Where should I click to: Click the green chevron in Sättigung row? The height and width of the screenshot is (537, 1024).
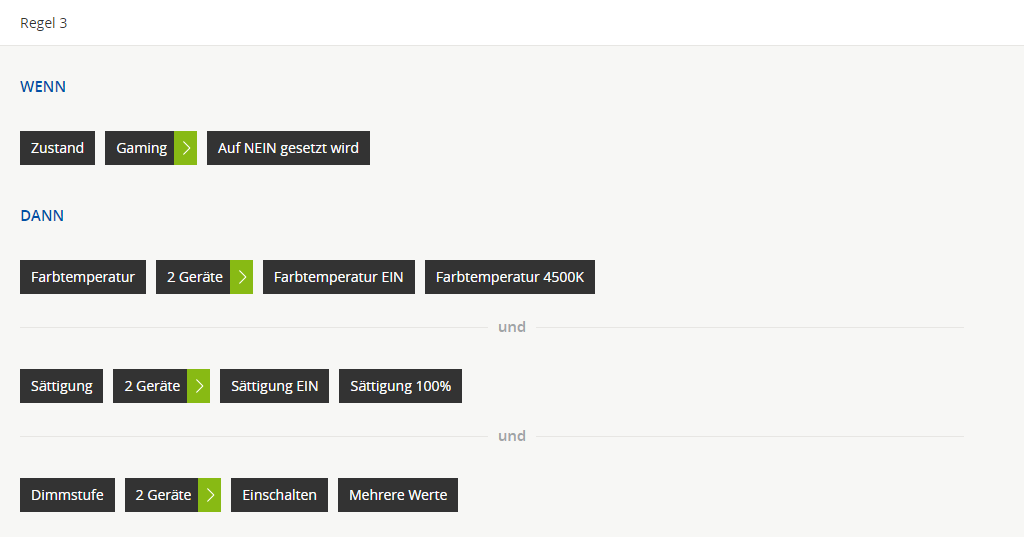(199, 386)
